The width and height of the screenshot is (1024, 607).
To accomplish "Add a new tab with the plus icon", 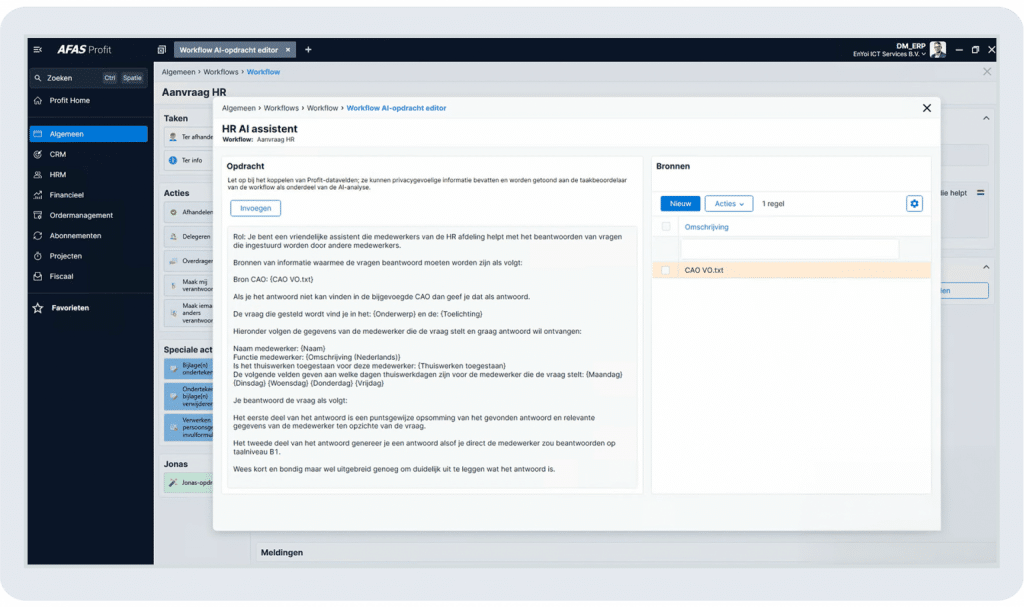I will click(x=308, y=49).
